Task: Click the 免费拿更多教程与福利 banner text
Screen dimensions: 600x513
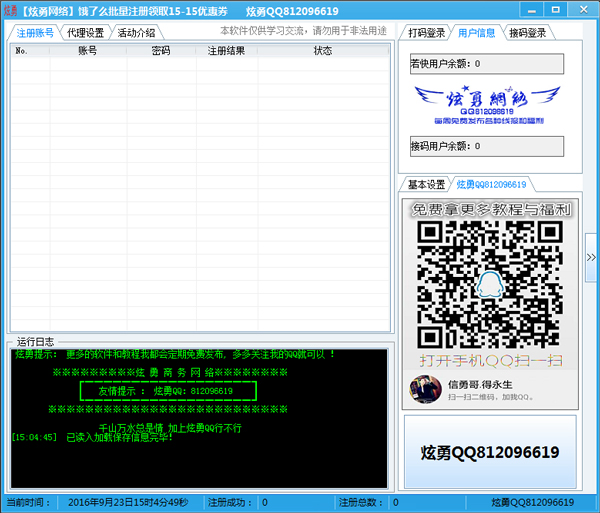Action: pyautogui.click(x=491, y=210)
